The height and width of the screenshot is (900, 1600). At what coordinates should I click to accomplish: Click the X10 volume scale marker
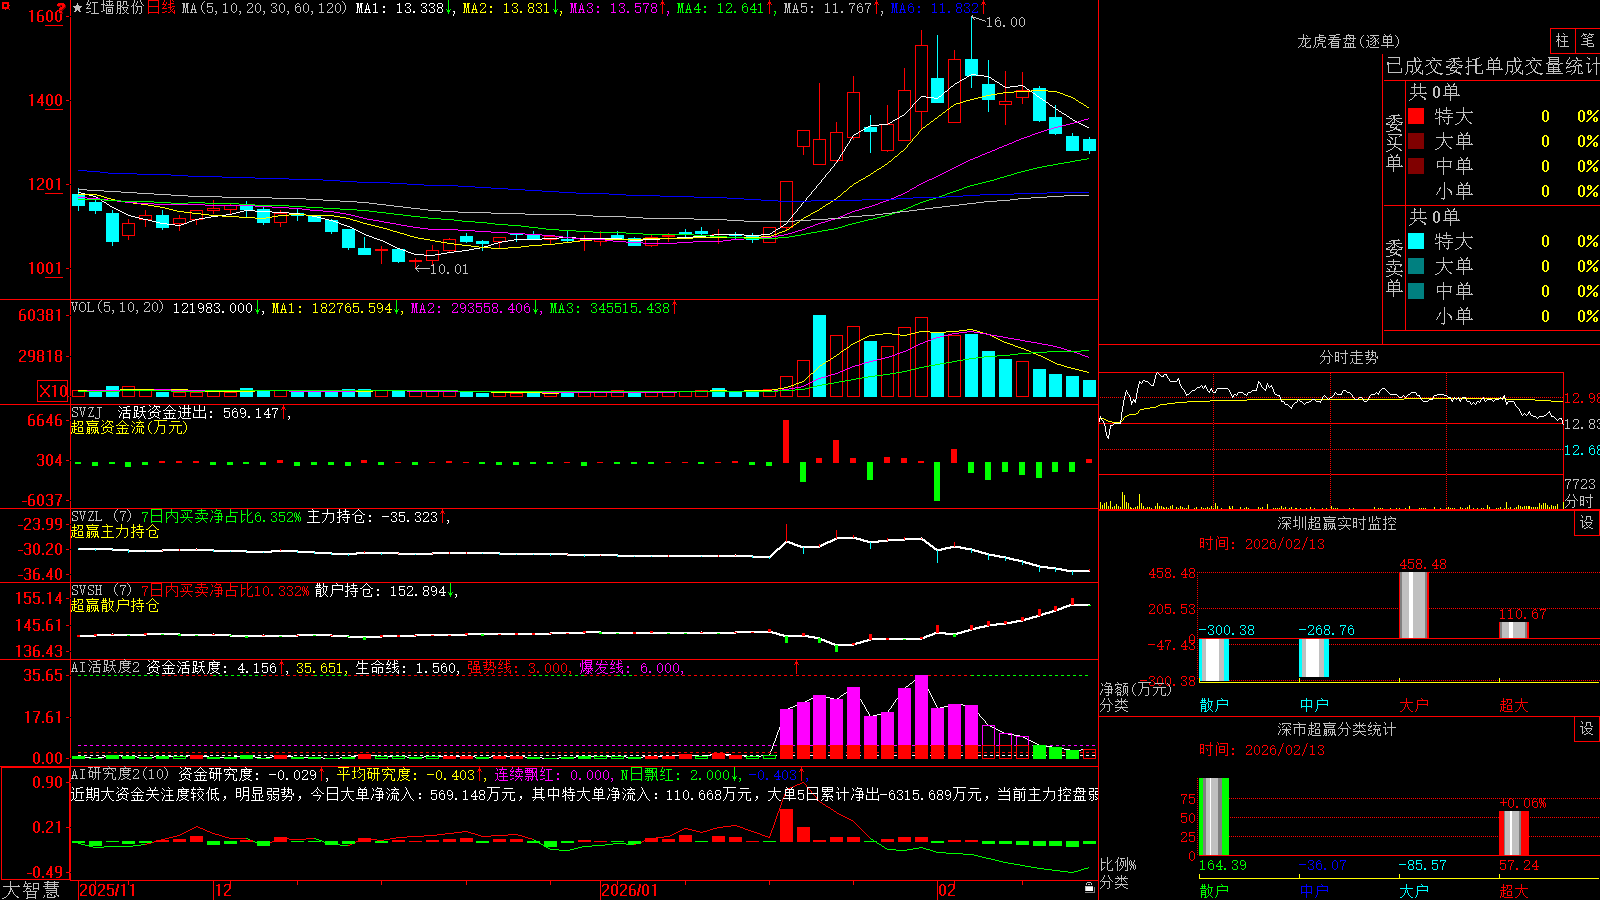click(x=53, y=391)
